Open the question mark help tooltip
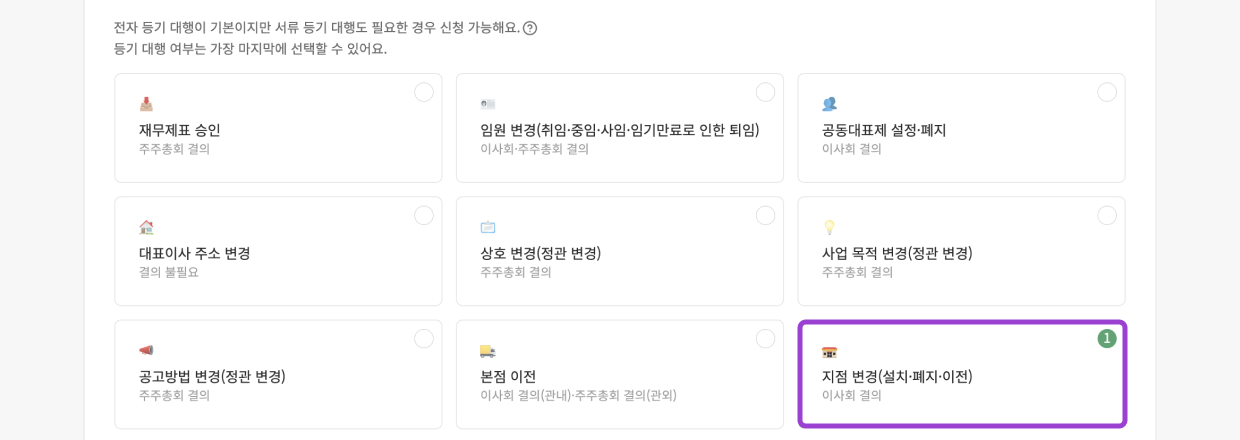1240x440 pixels. [x=530, y=28]
